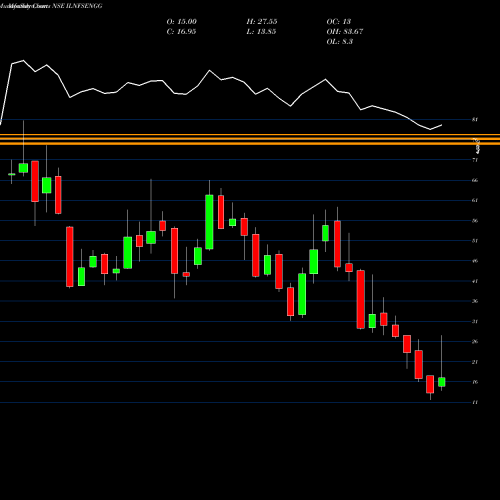Click price axis label 21
The height and width of the screenshot is (500, 500).
point(475,362)
